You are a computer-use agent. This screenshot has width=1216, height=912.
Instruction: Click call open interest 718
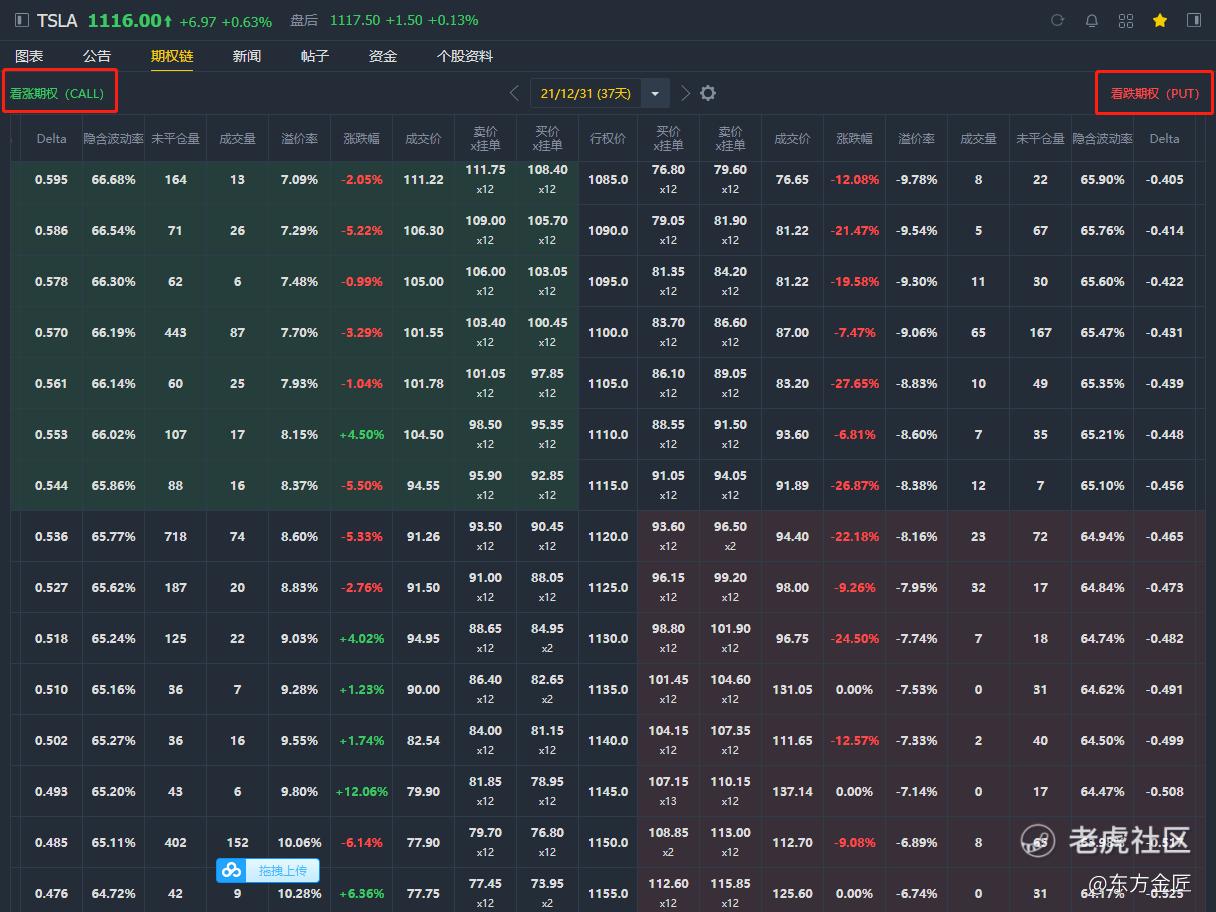pos(175,537)
